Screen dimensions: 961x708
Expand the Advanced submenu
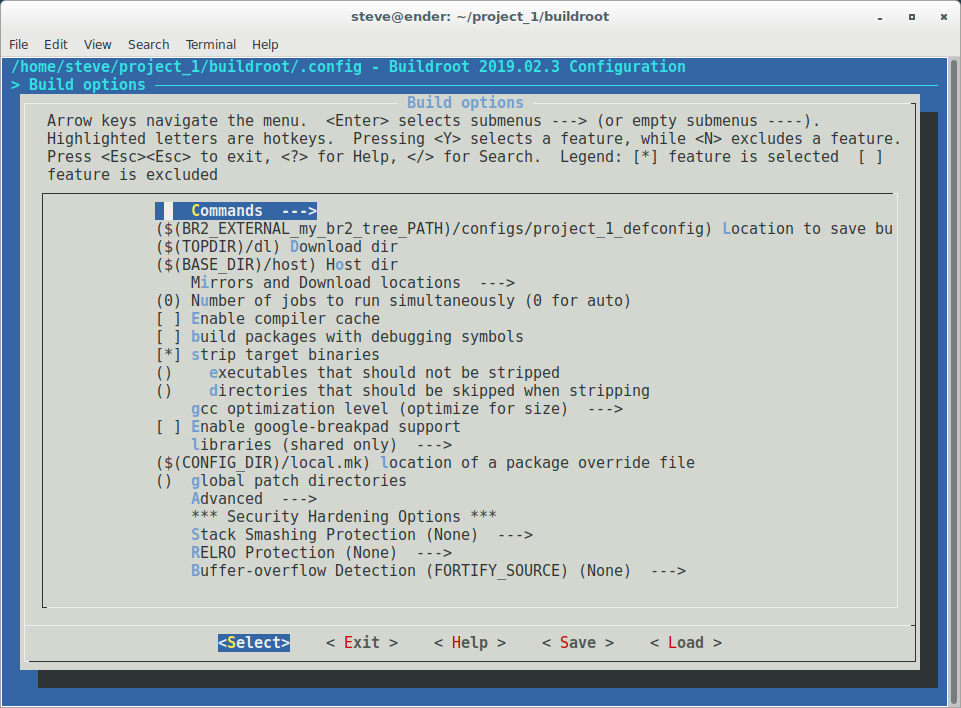click(x=253, y=499)
